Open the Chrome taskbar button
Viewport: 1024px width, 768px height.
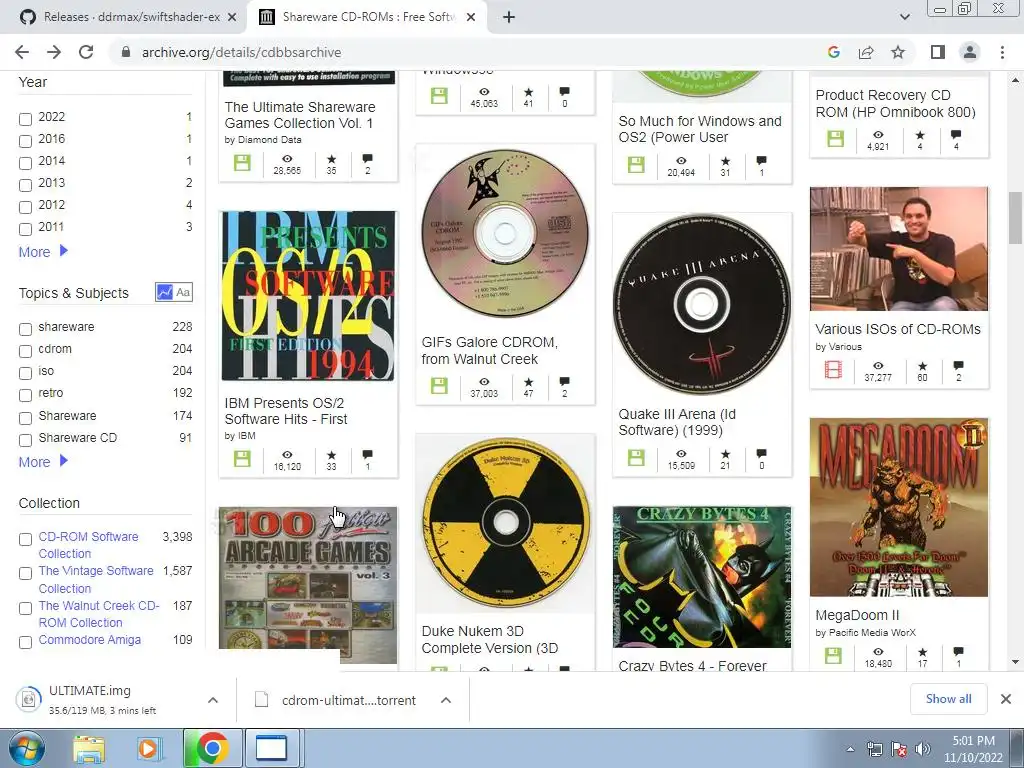(212, 748)
